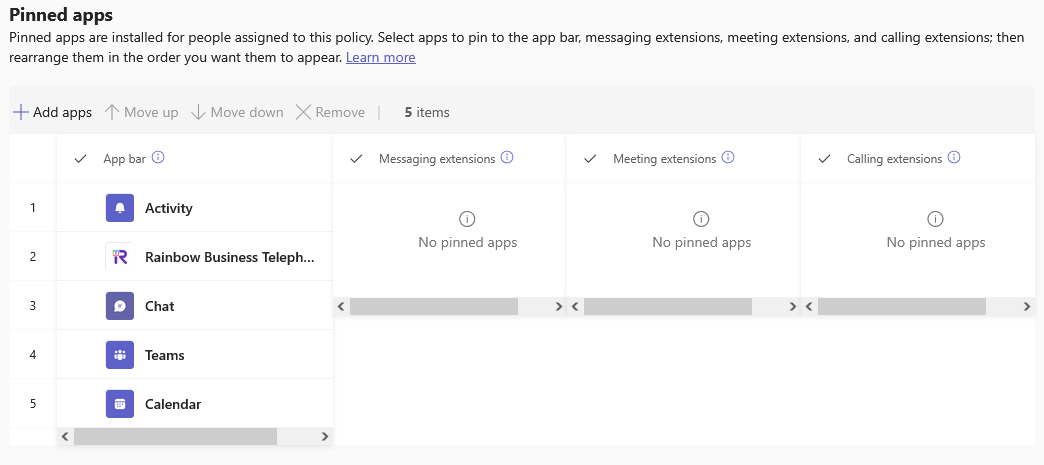1044x465 pixels.
Task: Click the Rainbow Business Telephony app icon
Action: [x=119, y=257]
